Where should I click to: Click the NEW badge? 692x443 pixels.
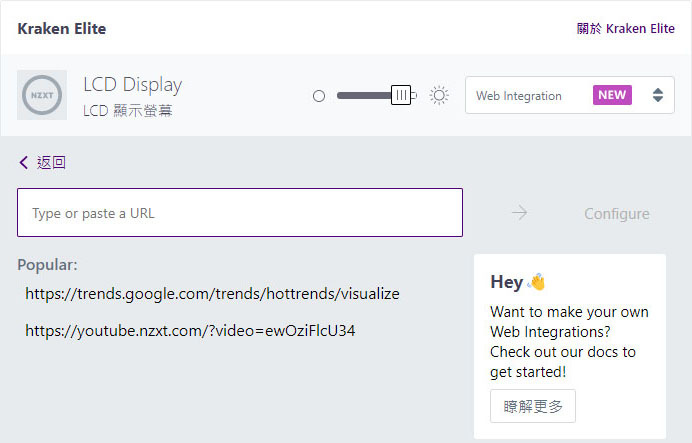(x=612, y=95)
